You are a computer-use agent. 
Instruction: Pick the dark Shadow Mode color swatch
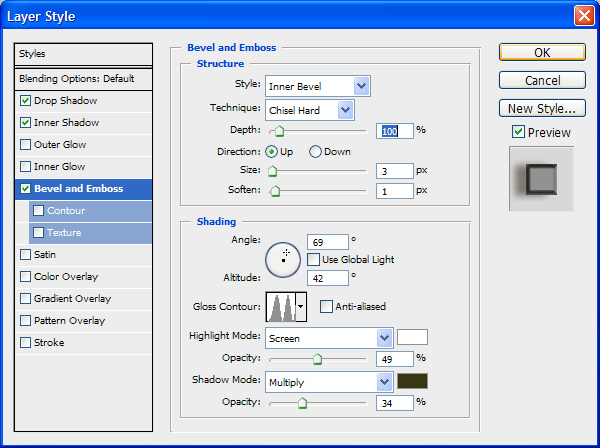pyautogui.click(x=412, y=381)
